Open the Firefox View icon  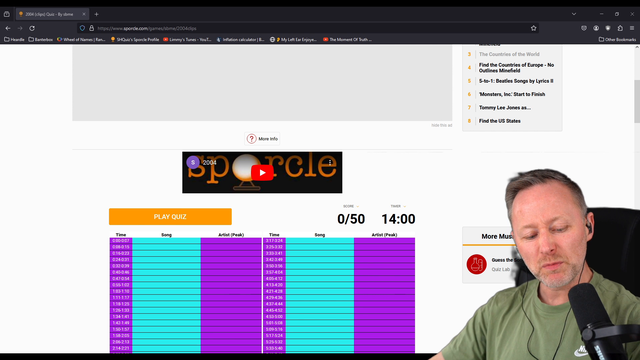[7, 14]
